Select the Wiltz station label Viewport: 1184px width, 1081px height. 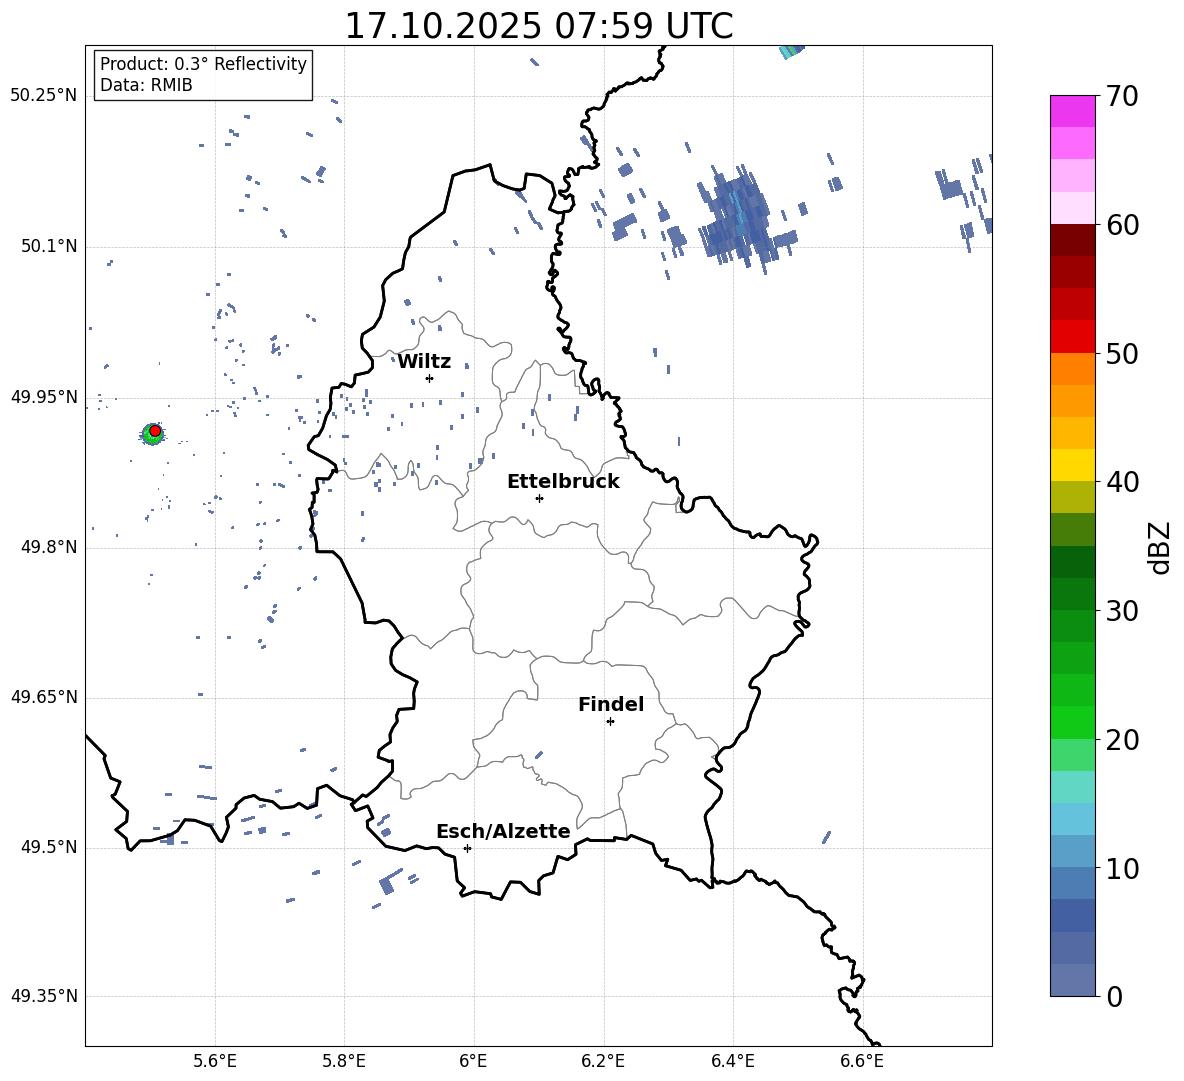click(x=424, y=362)
